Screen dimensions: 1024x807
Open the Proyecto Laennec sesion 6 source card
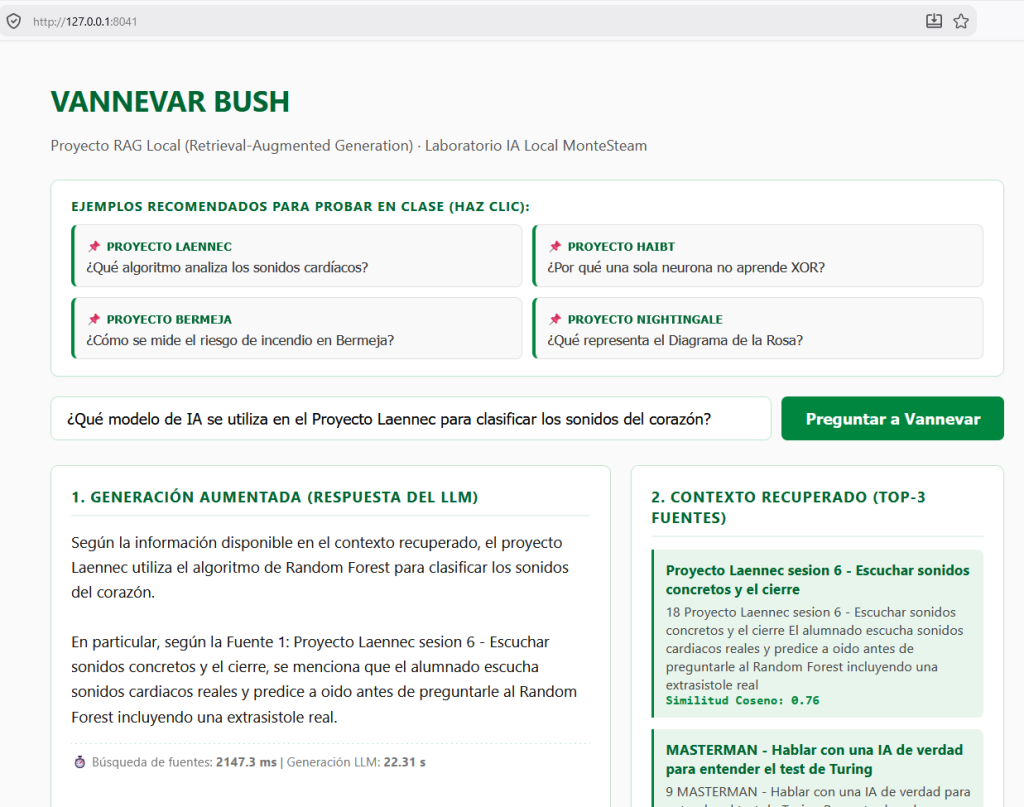tap(818, 634)
